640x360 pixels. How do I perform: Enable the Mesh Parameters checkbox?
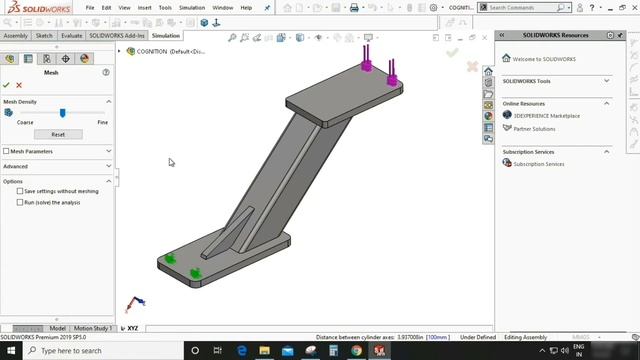click(x=6, y=151)
